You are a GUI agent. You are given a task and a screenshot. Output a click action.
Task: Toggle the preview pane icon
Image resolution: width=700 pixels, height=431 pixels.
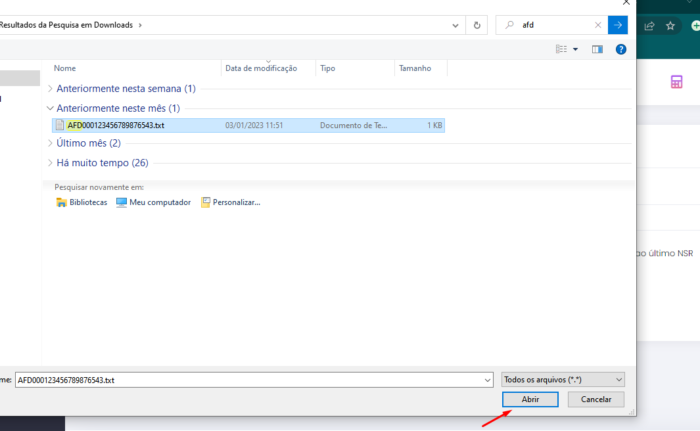[597, 48]
